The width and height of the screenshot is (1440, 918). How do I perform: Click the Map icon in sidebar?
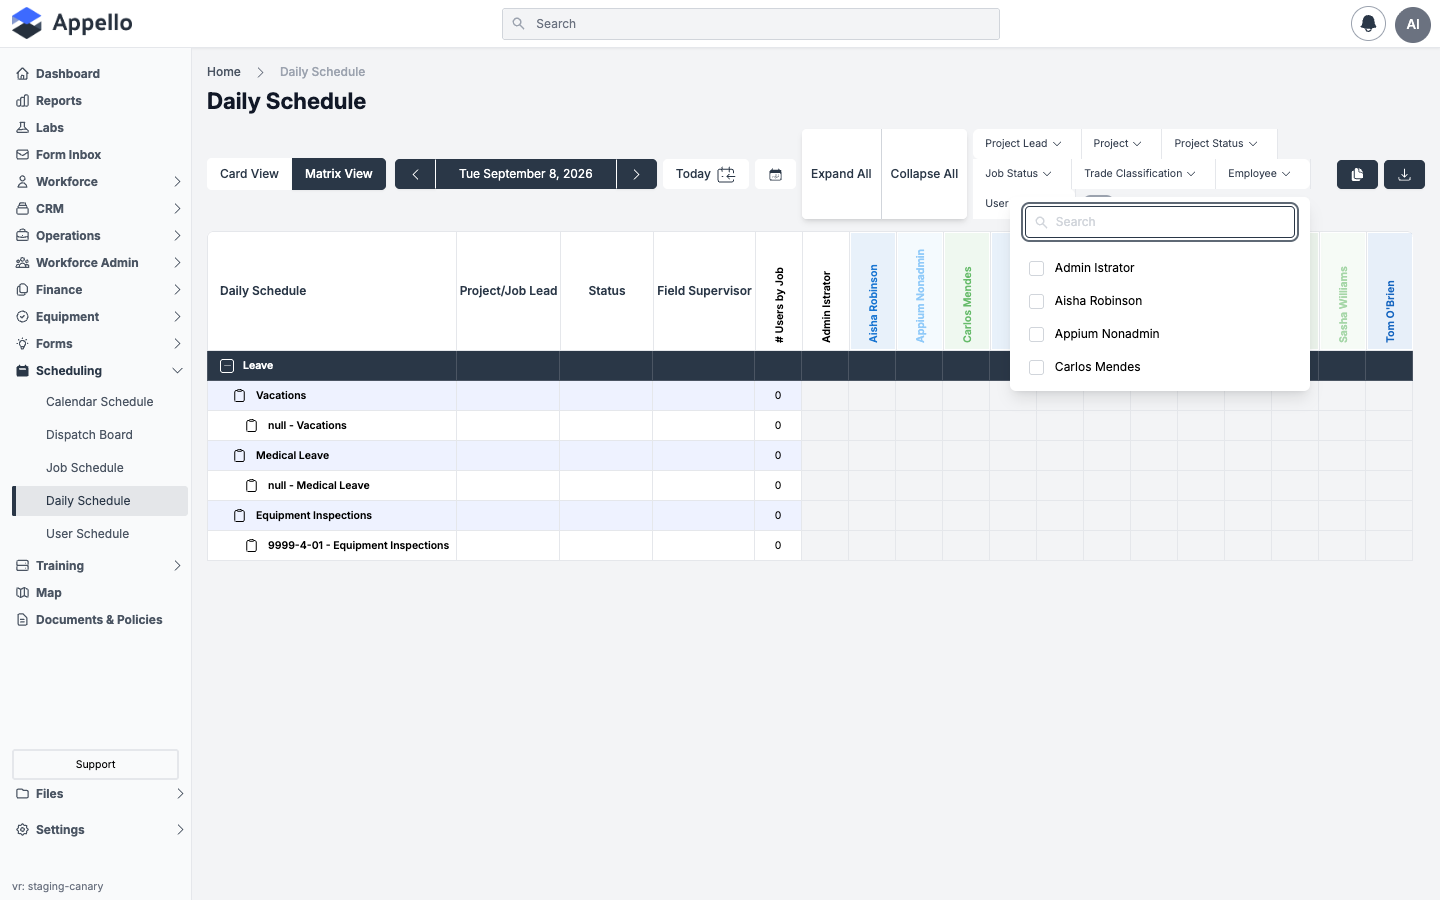coord(22,593)
